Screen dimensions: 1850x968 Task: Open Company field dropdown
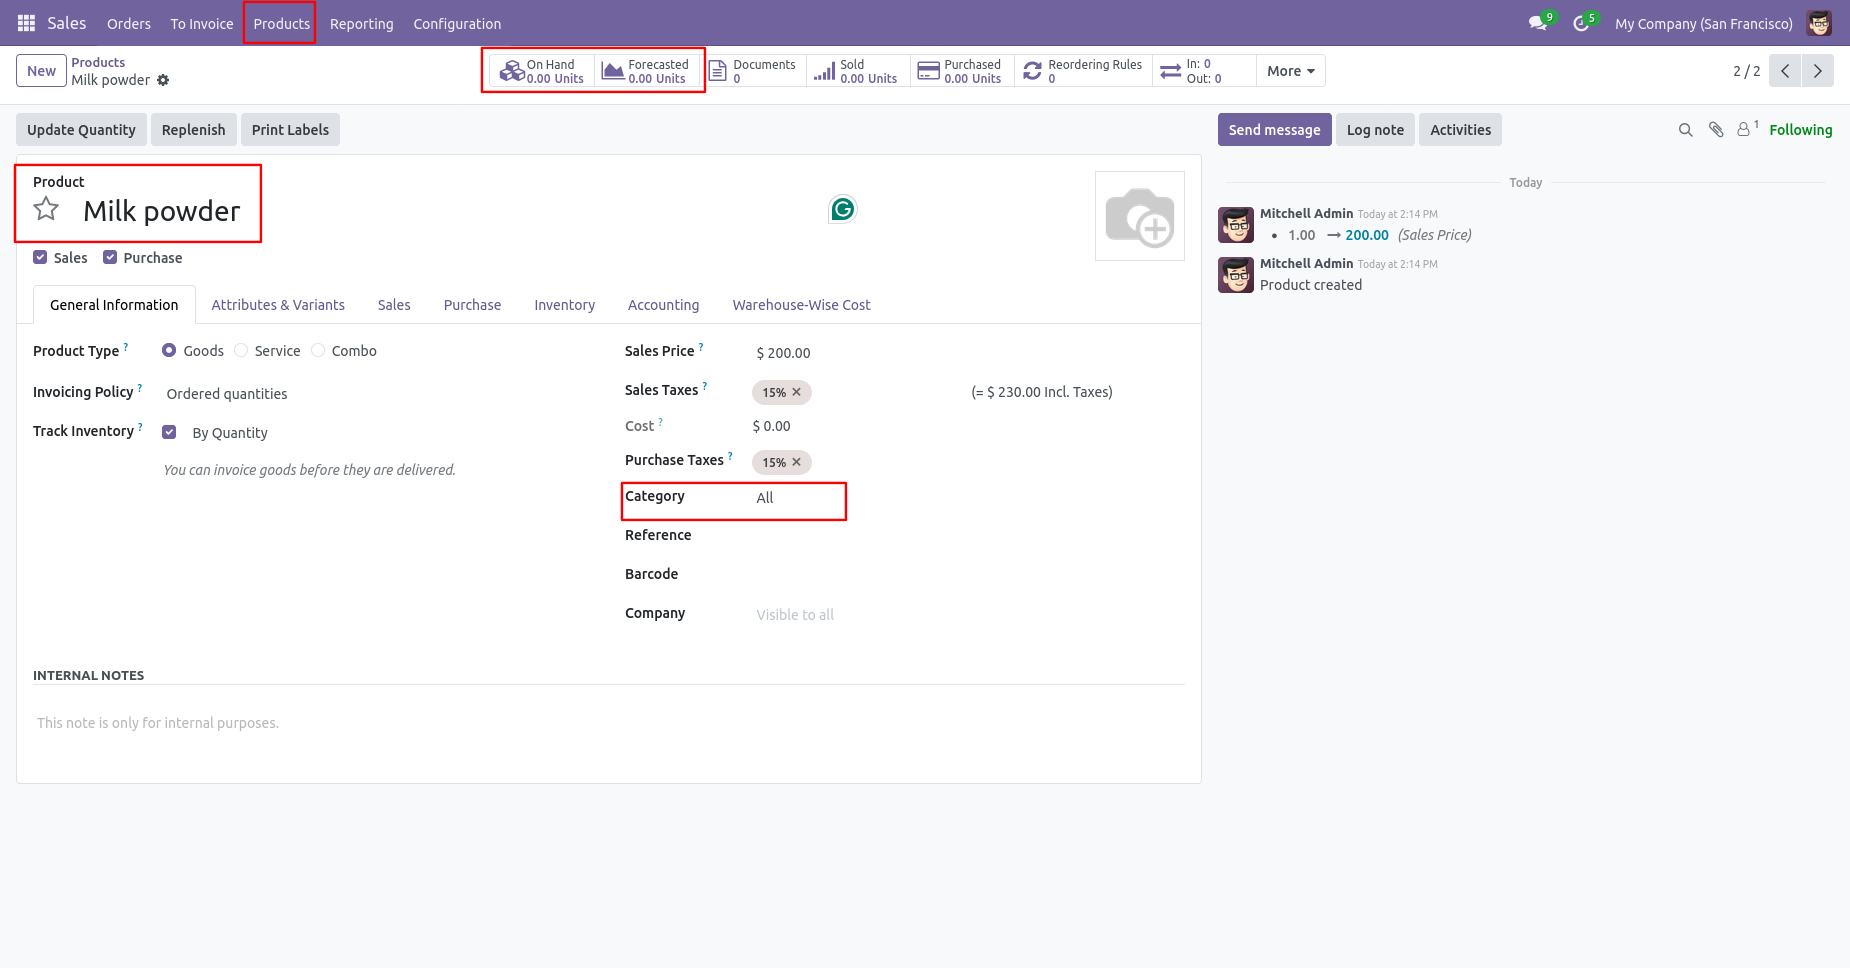[x=968, y=614]
